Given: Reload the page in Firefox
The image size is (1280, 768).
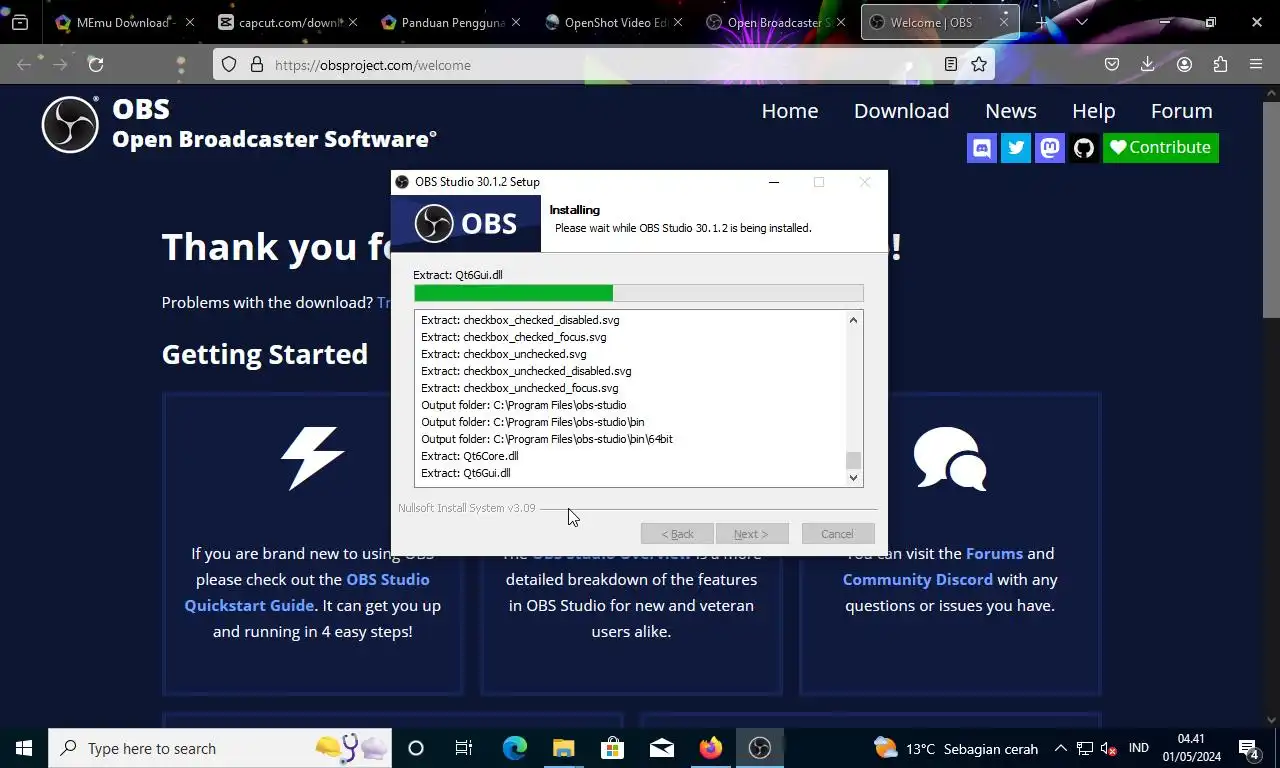Looking at the screenshot, I should point(96,65).
